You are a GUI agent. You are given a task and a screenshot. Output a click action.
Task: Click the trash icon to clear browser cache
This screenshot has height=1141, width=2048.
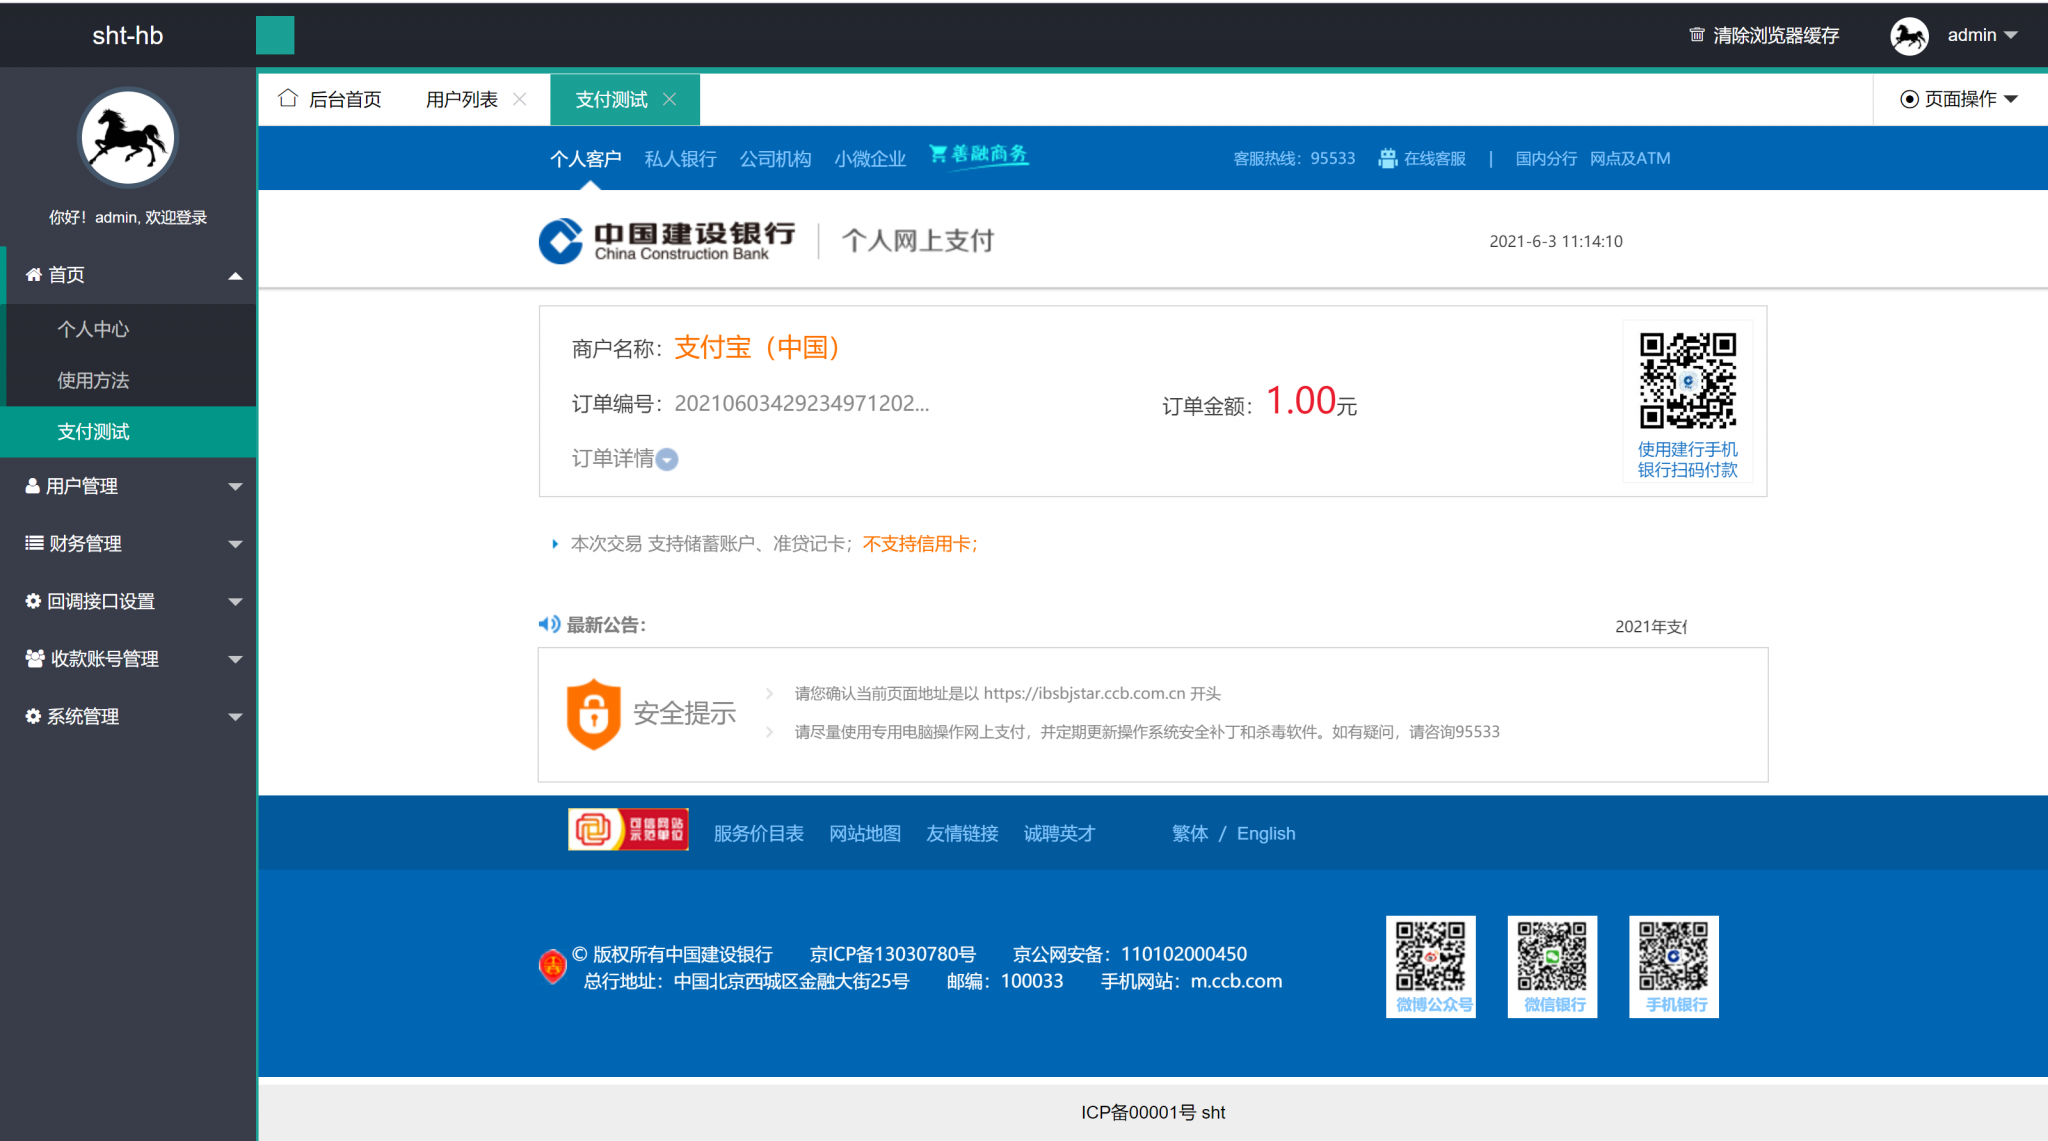click(x=1697, y=35)
